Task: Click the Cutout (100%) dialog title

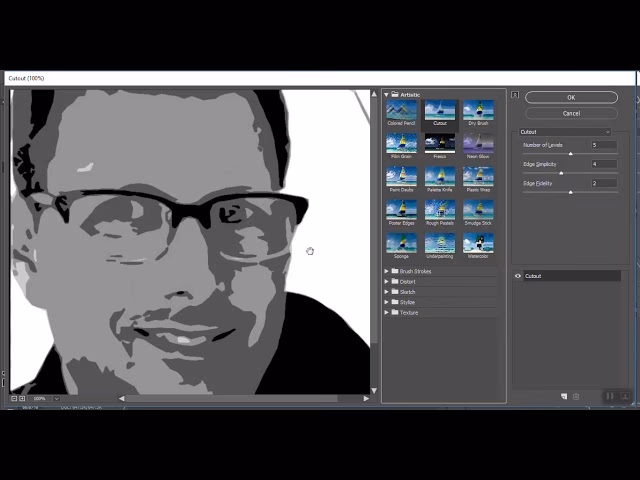Action: 26,78
